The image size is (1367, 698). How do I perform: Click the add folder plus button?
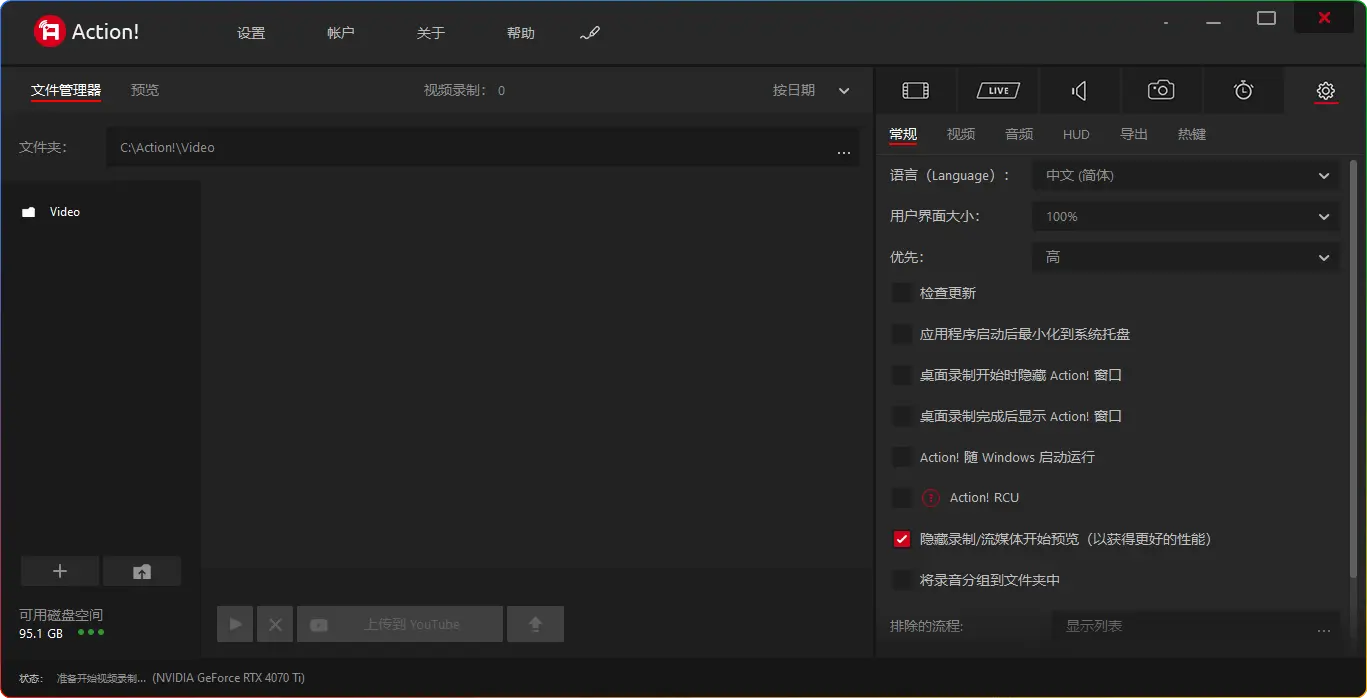click(x=60, y=571)
